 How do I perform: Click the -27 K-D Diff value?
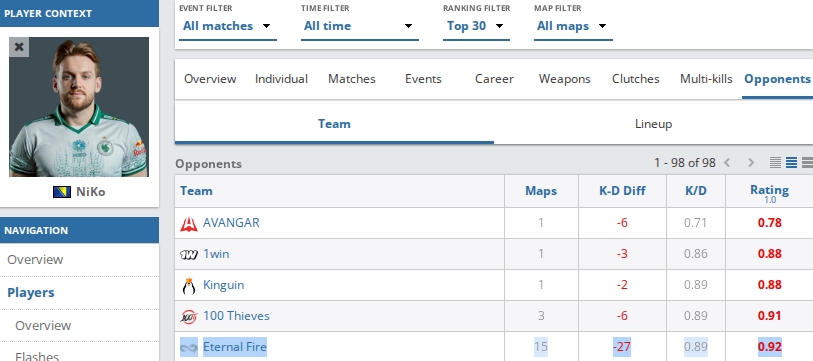[x=622, y=346]
